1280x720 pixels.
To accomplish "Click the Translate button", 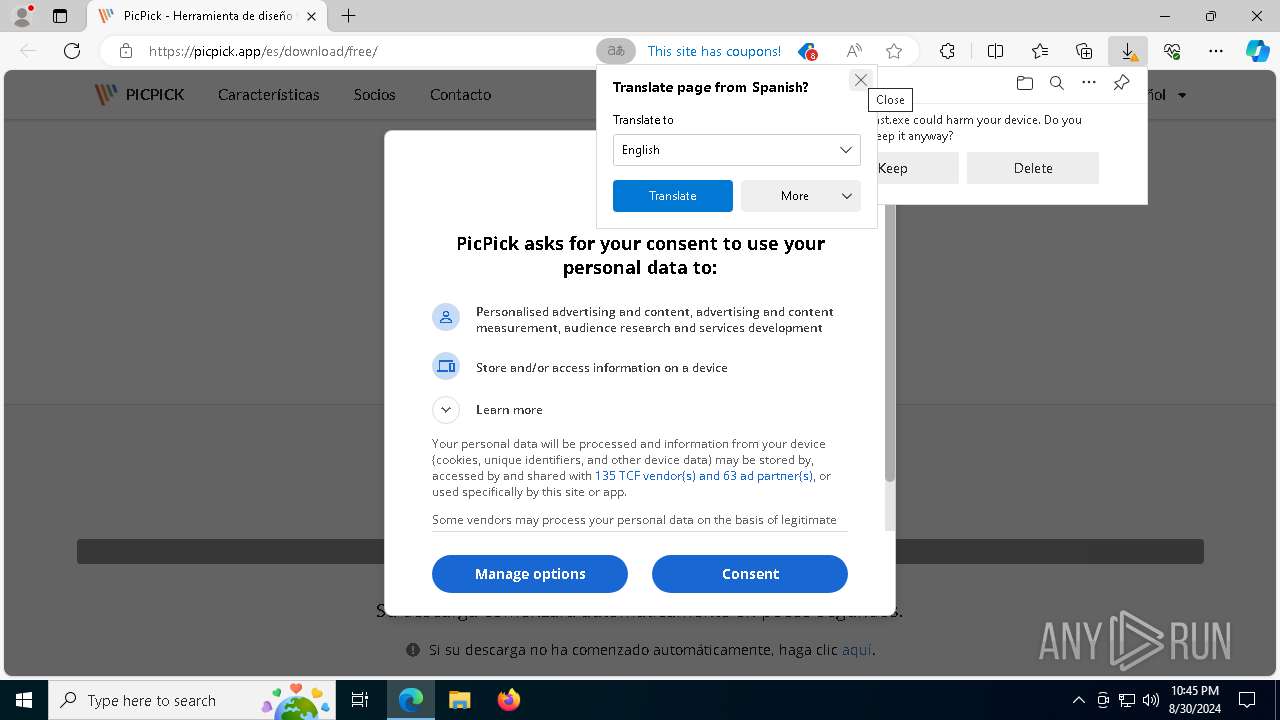I will tap(672, 196).
